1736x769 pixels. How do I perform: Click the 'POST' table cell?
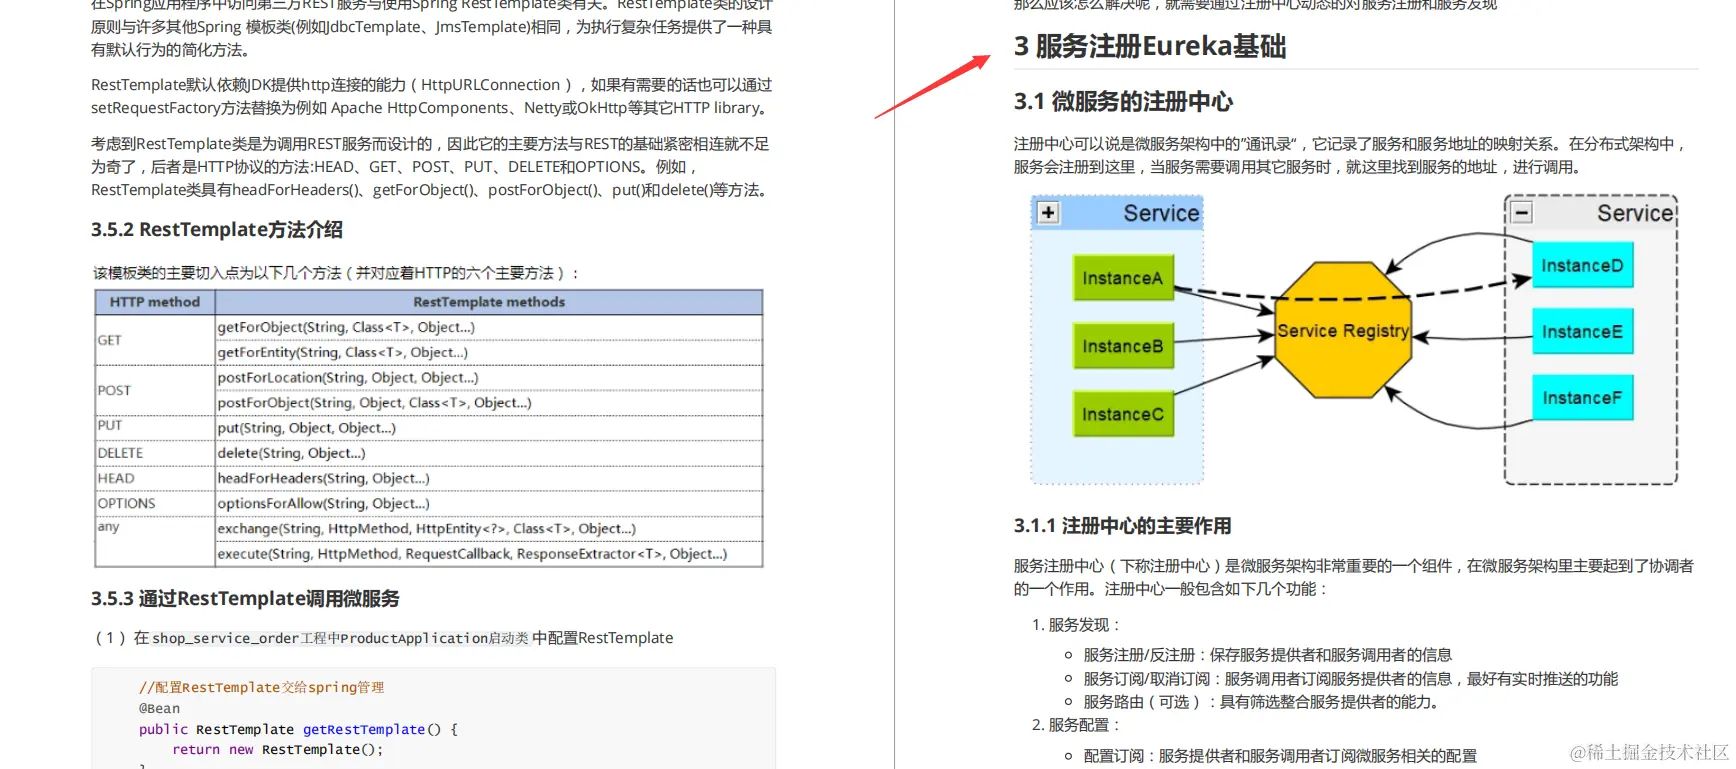pyautogui.click(x=155, y=390)
